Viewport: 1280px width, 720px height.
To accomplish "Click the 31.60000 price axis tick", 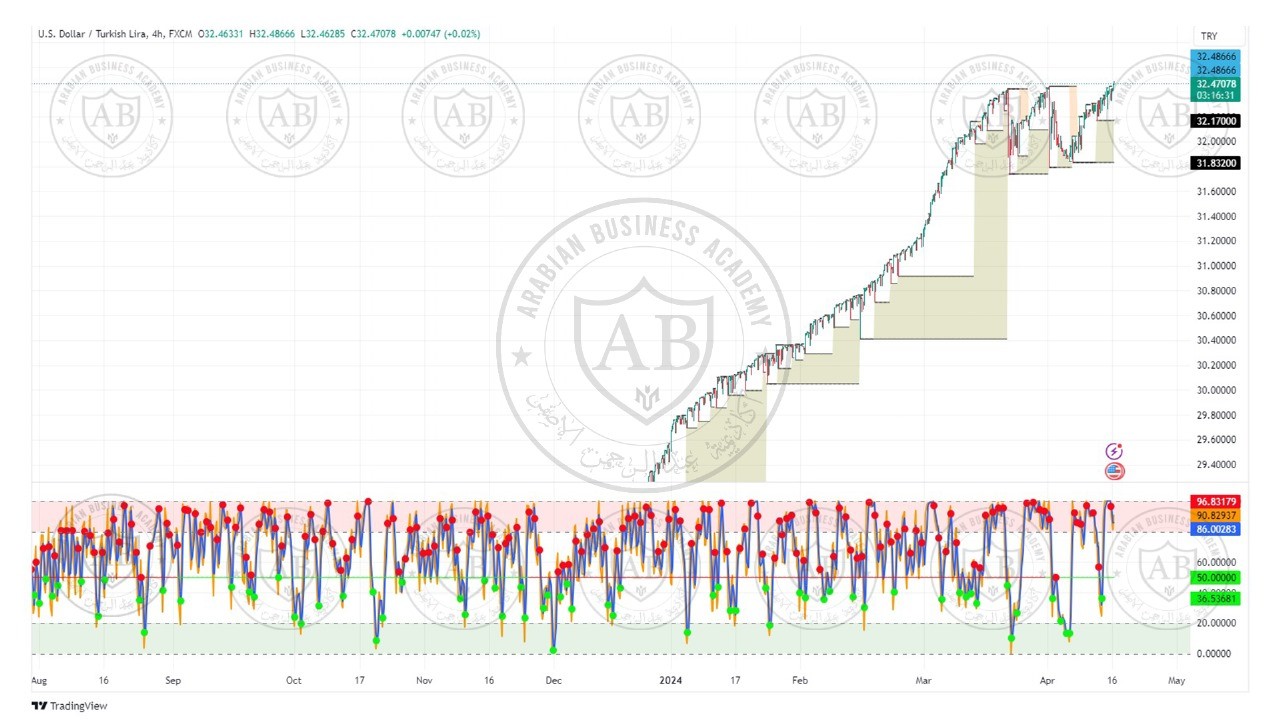I will 1217,192.
